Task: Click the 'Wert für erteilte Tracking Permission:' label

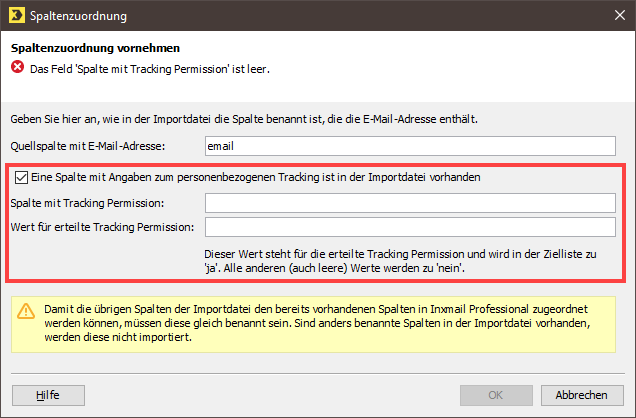Action: [x=102, y=227]
